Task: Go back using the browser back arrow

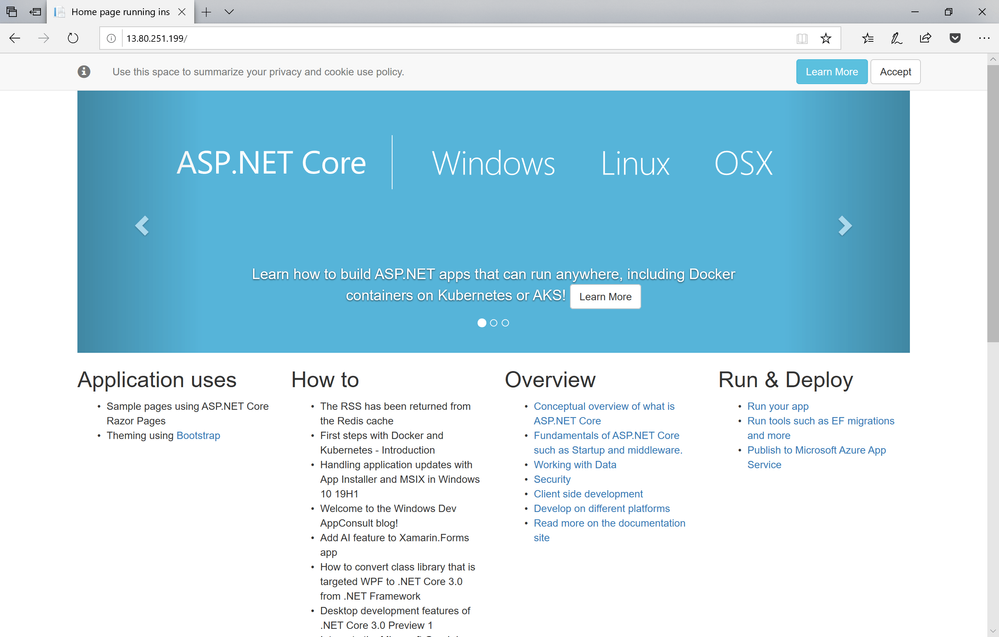Action: [15, 38]
